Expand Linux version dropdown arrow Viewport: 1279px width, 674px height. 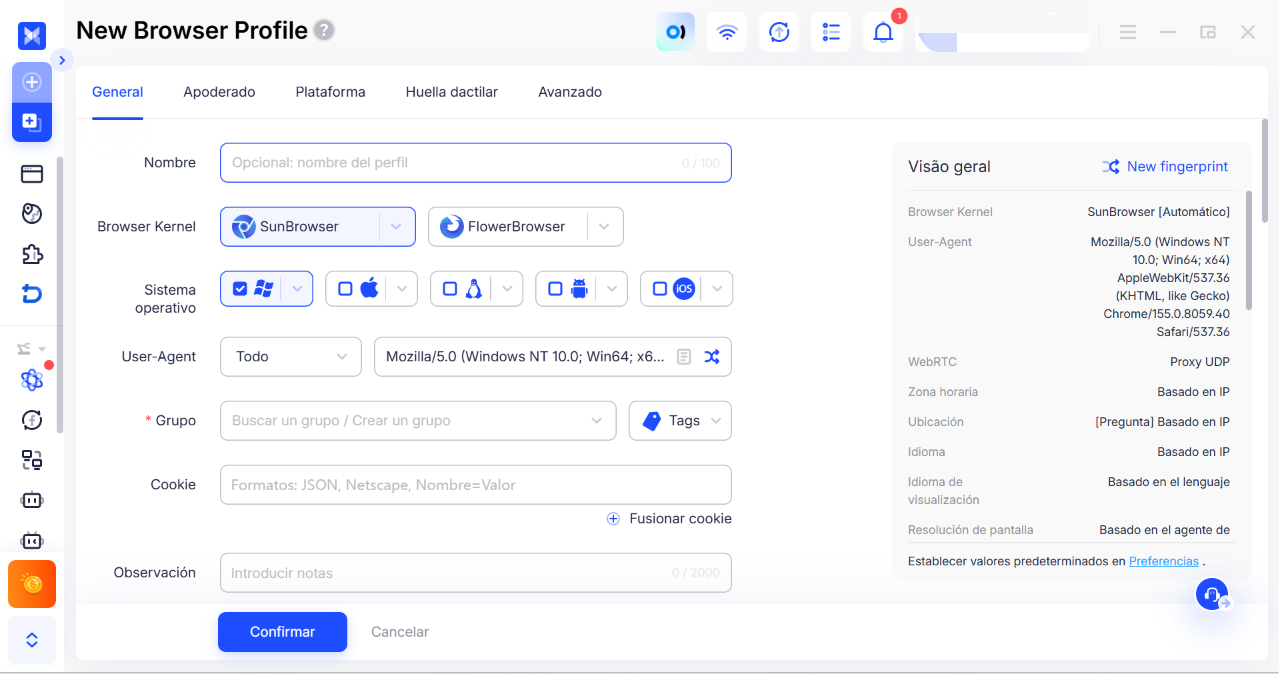(x=507, y=289)
